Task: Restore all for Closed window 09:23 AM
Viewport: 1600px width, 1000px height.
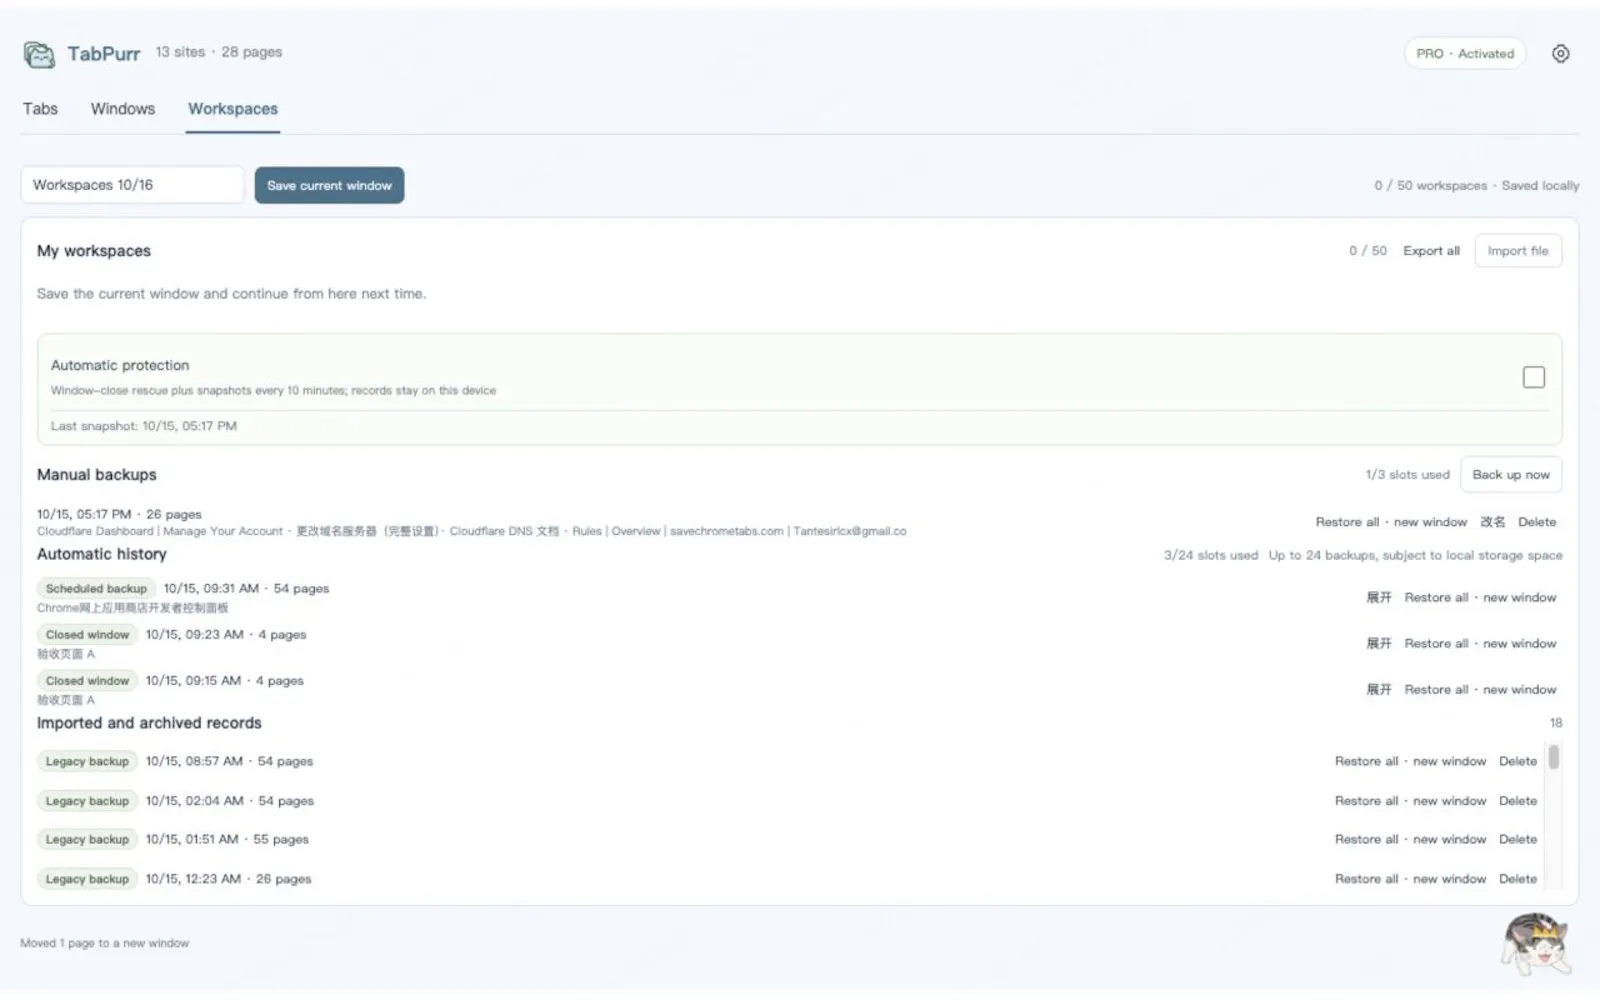Action: point(1480,643)
